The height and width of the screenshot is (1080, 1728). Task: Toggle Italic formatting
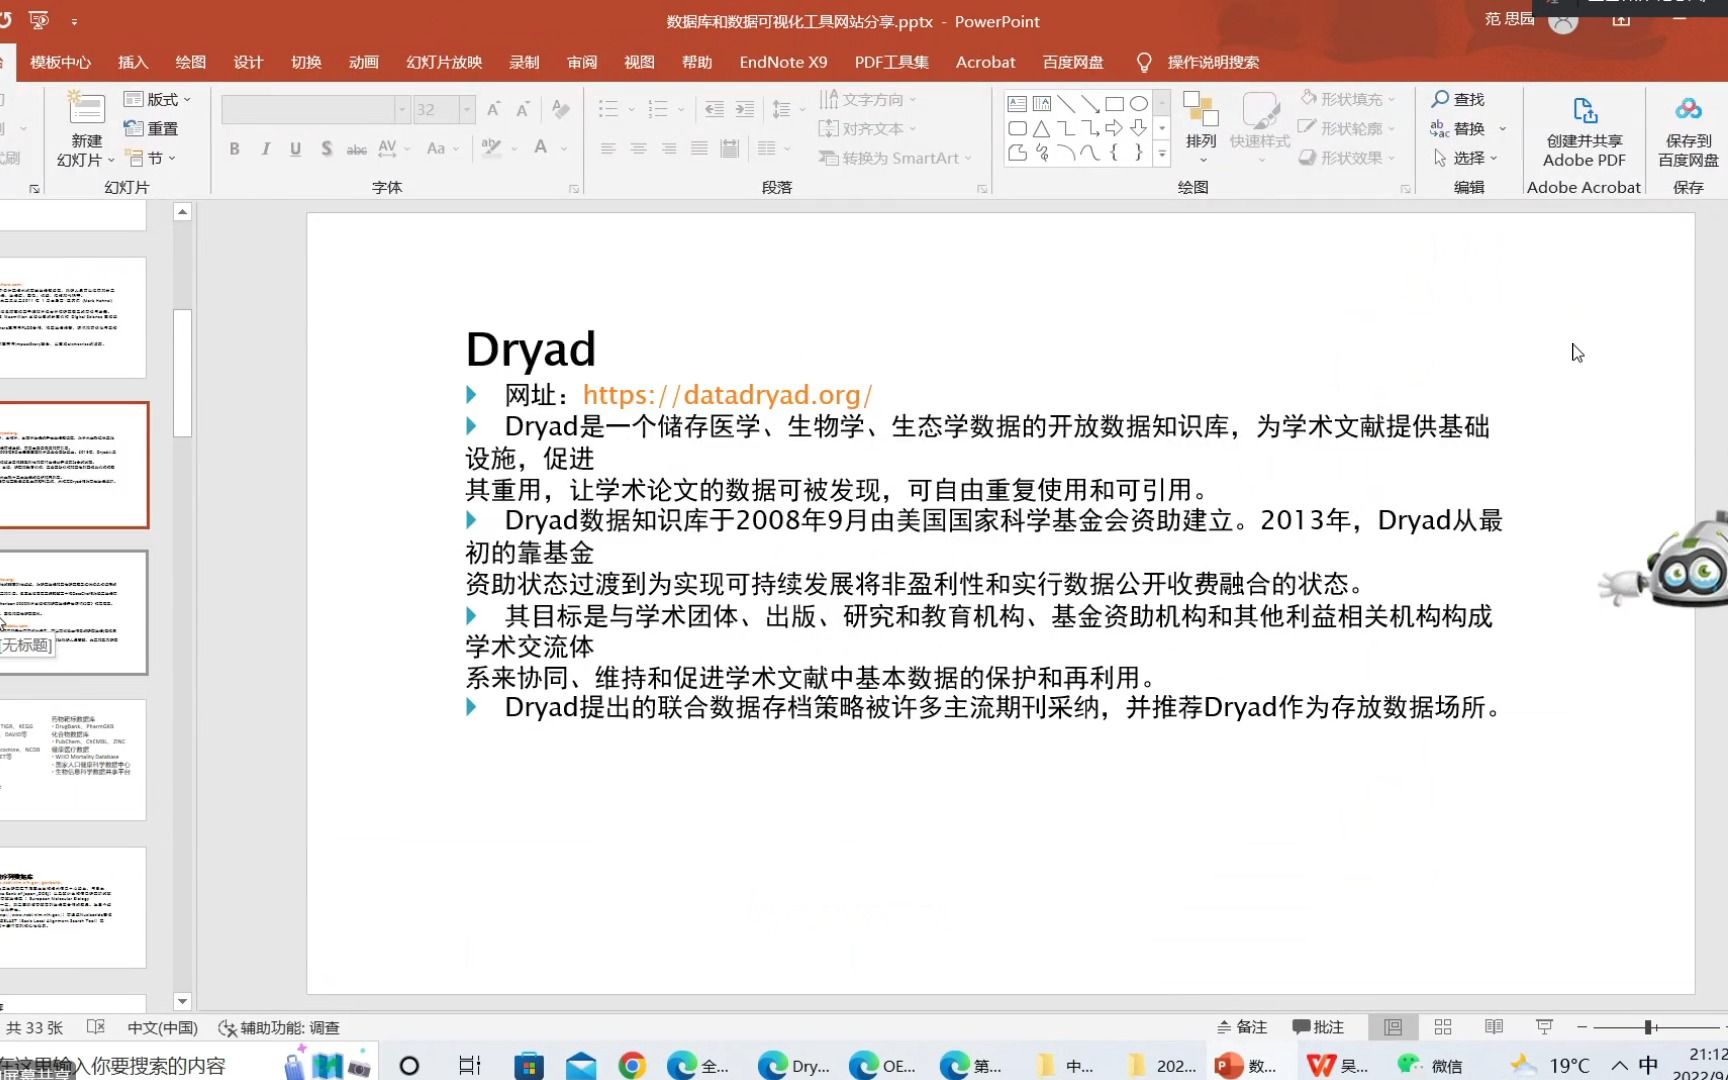(265, 149)
